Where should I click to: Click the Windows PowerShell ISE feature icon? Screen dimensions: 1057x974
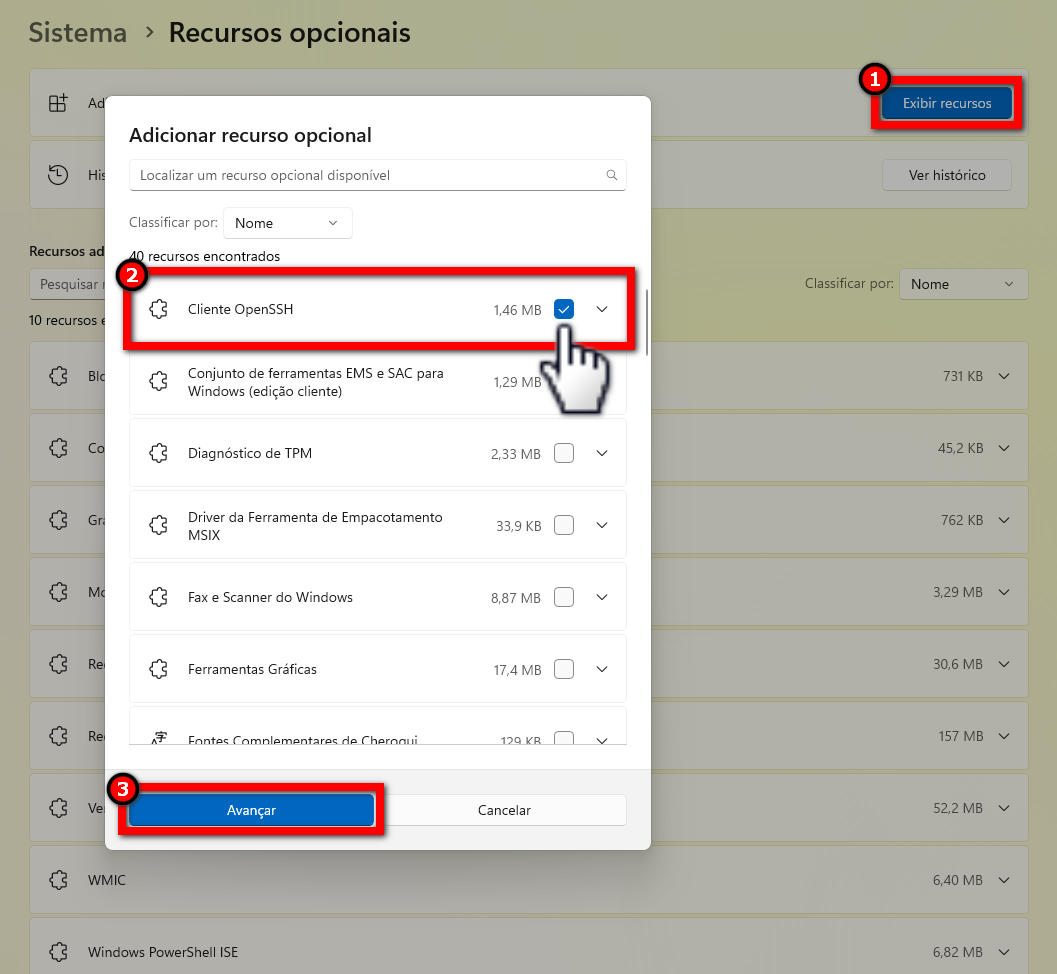[x=59, y=952]
